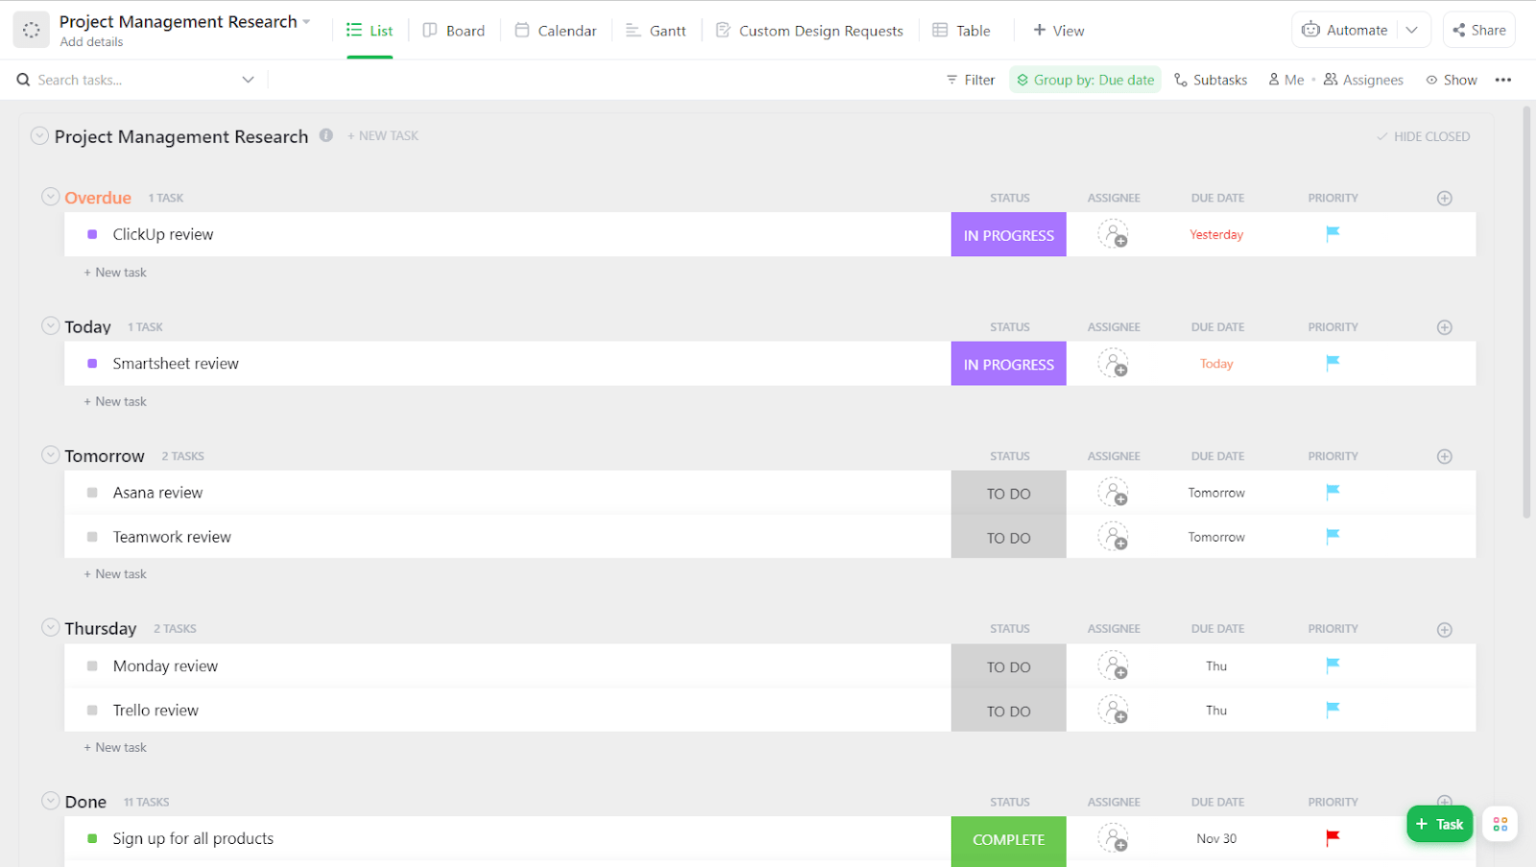Toggle Group by: Due date setting
The height and width of the screenshot is (867, 1536).
click(x=1085, y=79)
